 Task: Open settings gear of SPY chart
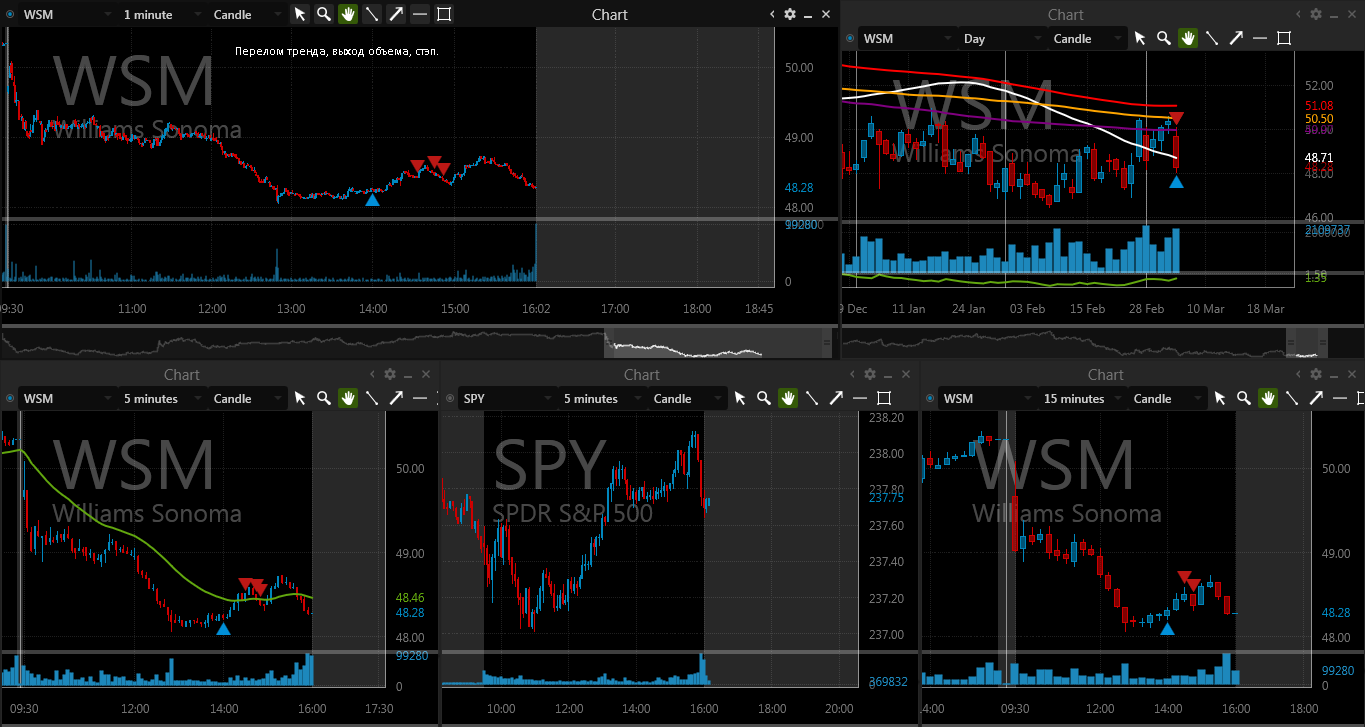[870, 374]
